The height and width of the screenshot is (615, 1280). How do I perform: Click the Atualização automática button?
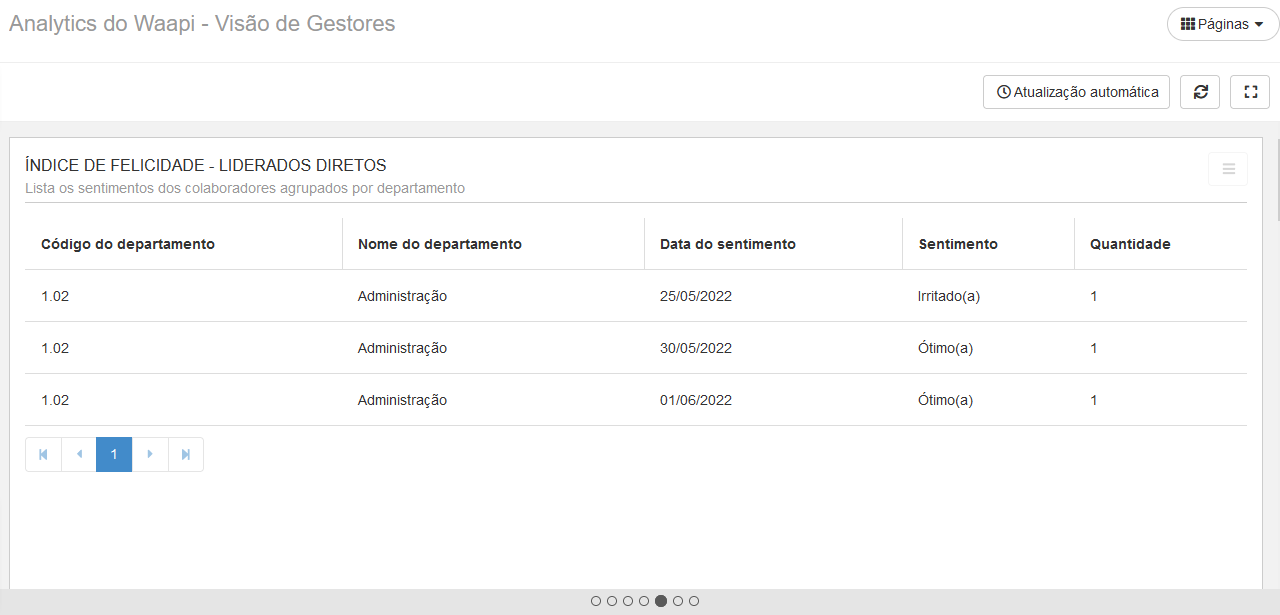[1076, 92]
